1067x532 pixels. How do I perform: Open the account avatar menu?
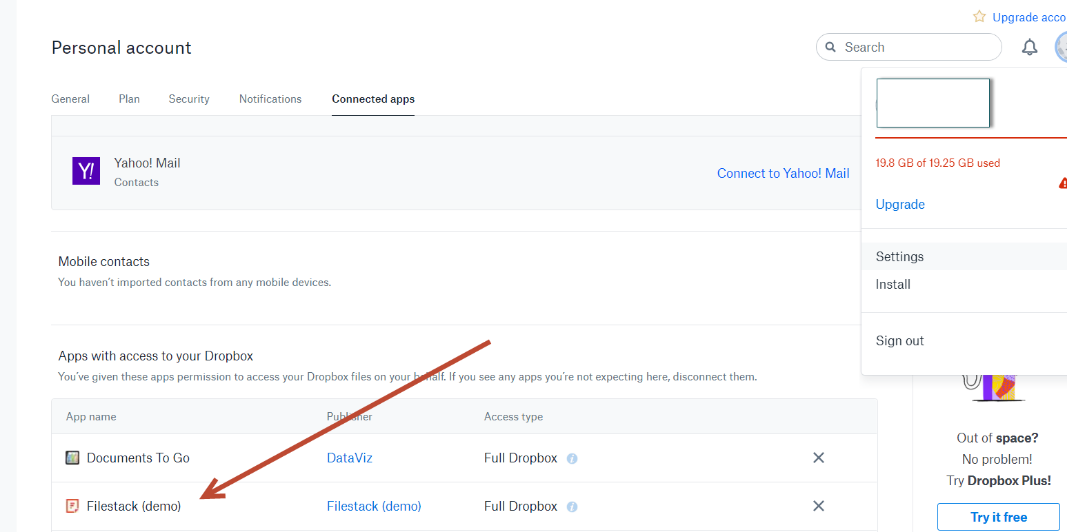coord(1061,47)
